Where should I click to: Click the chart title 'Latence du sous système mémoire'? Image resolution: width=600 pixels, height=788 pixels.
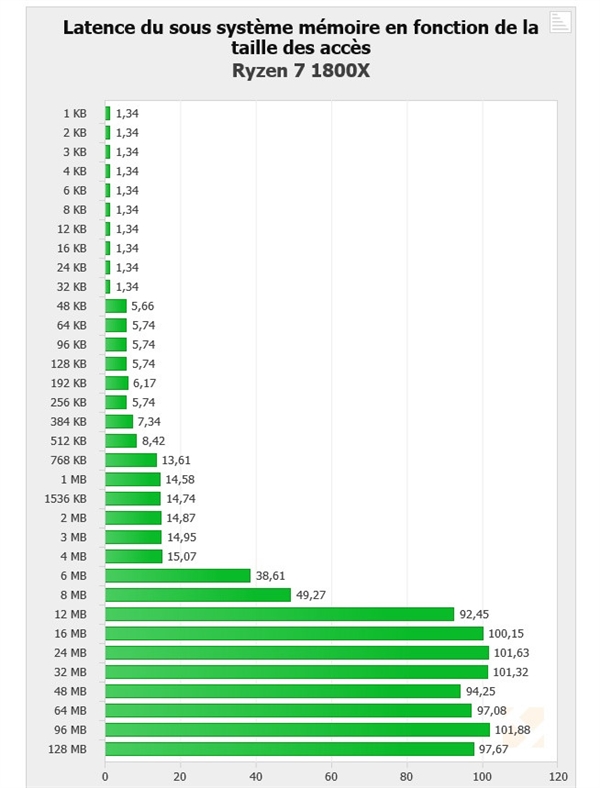[x=300, y=38]
